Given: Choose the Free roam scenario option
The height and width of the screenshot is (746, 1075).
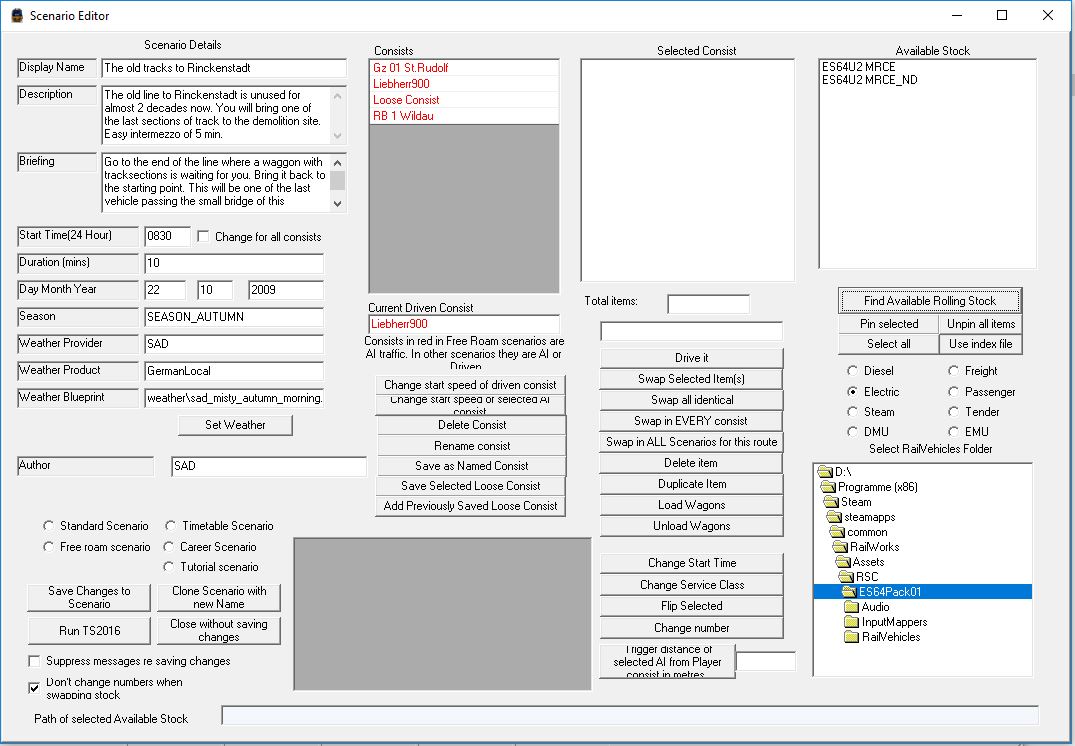Looking at the screenshot, I should tap(49, 547).
